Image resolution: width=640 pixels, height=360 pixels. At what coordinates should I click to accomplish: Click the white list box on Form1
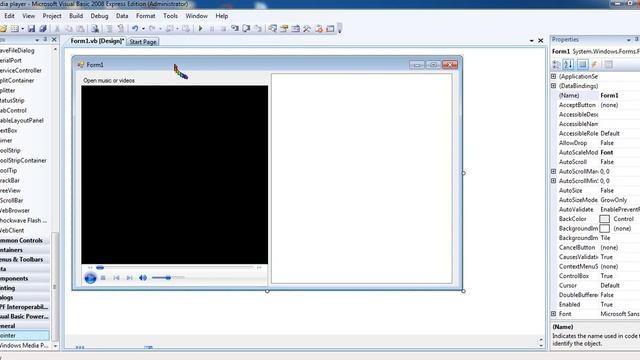(x=362, y=178)
